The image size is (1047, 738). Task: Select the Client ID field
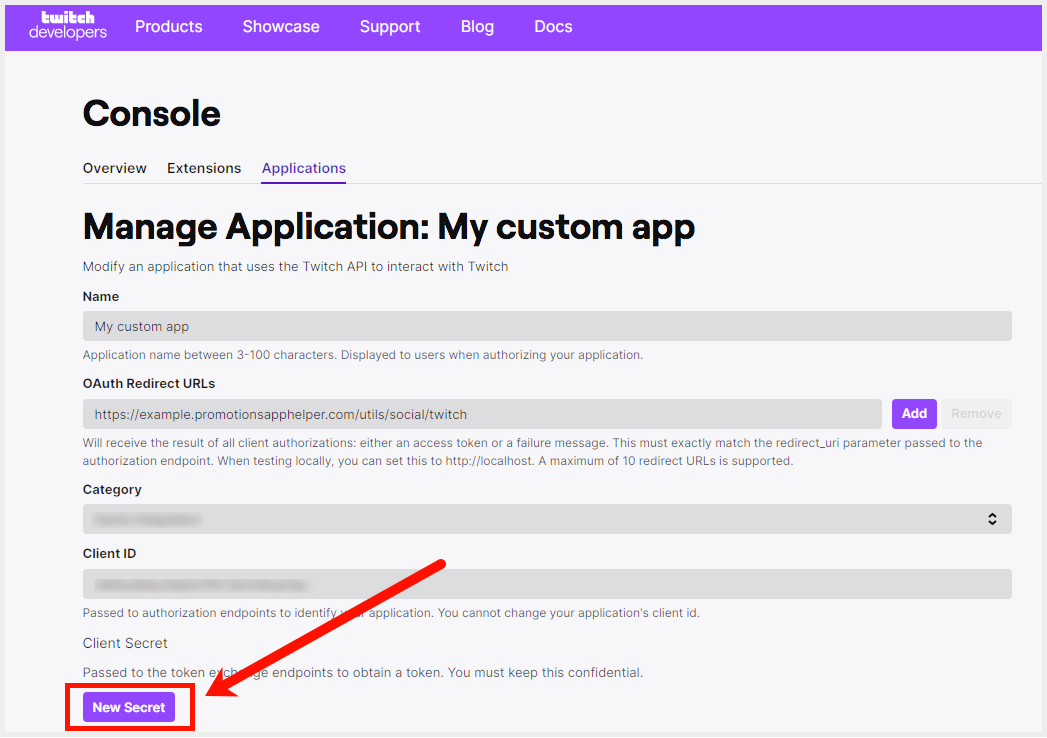[x=547, y=584]
